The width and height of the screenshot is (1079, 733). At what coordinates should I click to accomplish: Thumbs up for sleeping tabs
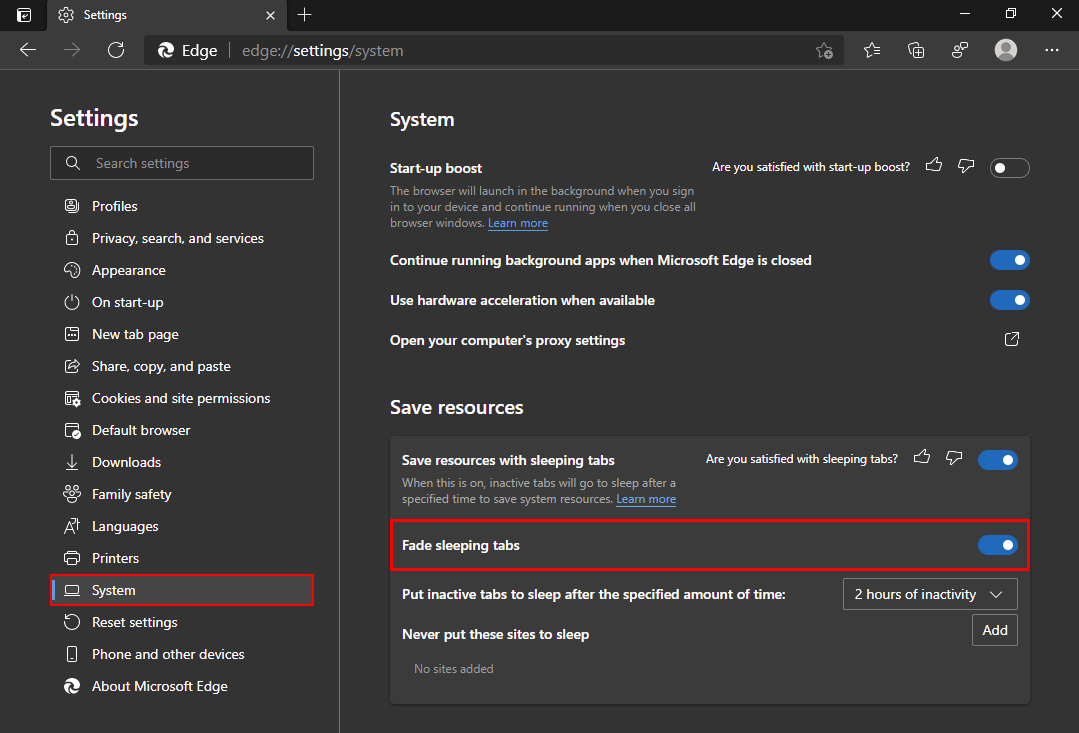click(921, 457)
